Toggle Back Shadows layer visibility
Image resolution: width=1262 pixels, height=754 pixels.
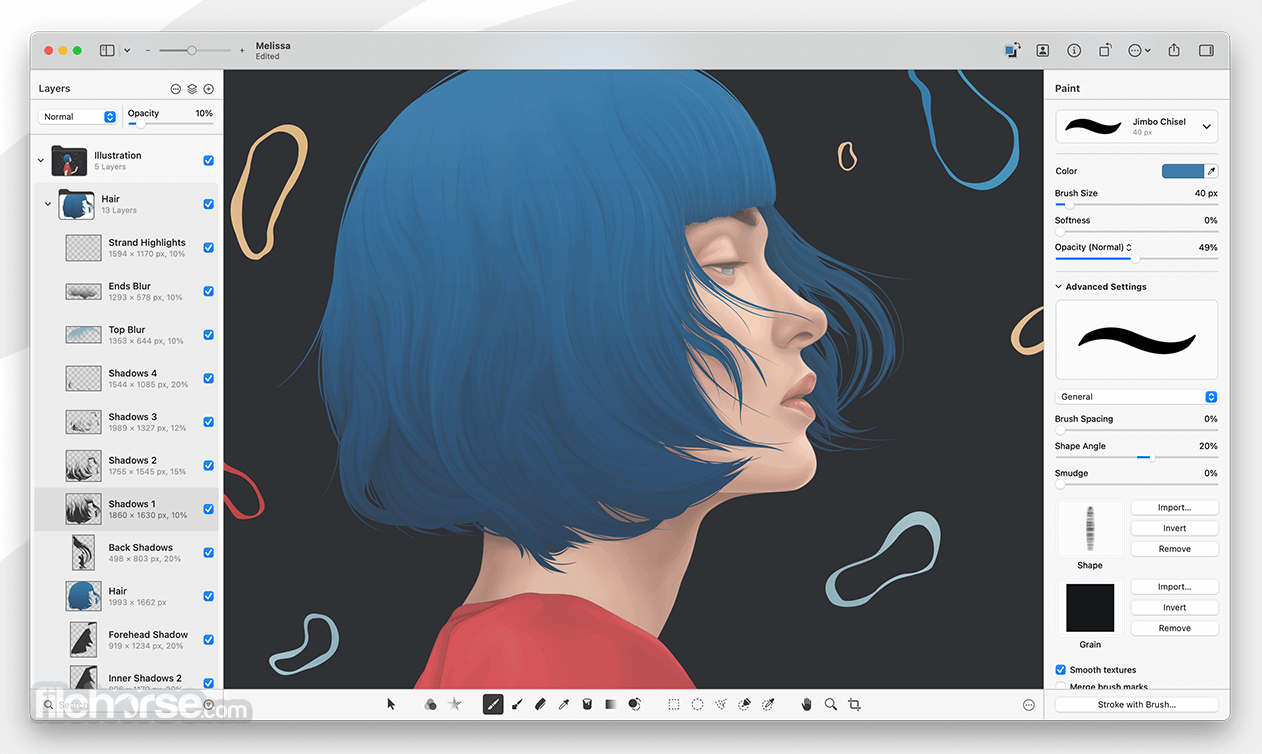coord(208,552)
